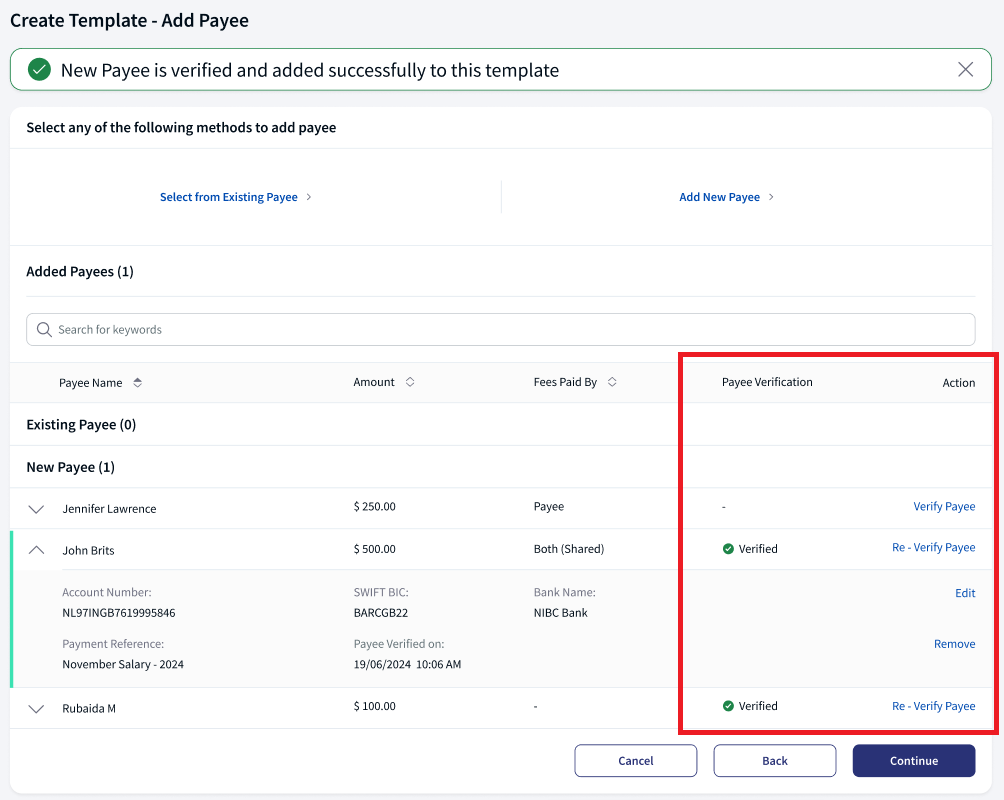1004x800 pixels.
Task: Select the Rubaida M name text
Action: [x=89, y=708]
